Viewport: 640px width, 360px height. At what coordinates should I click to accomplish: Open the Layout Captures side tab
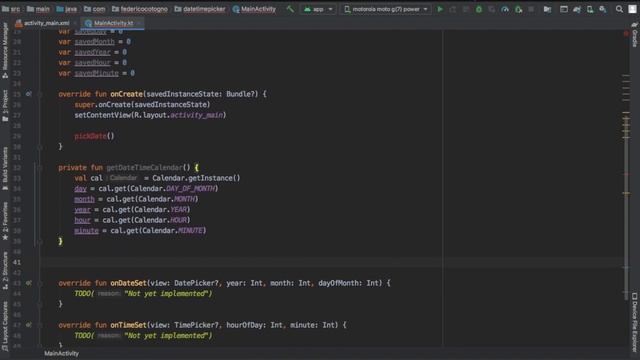[5, 327]
